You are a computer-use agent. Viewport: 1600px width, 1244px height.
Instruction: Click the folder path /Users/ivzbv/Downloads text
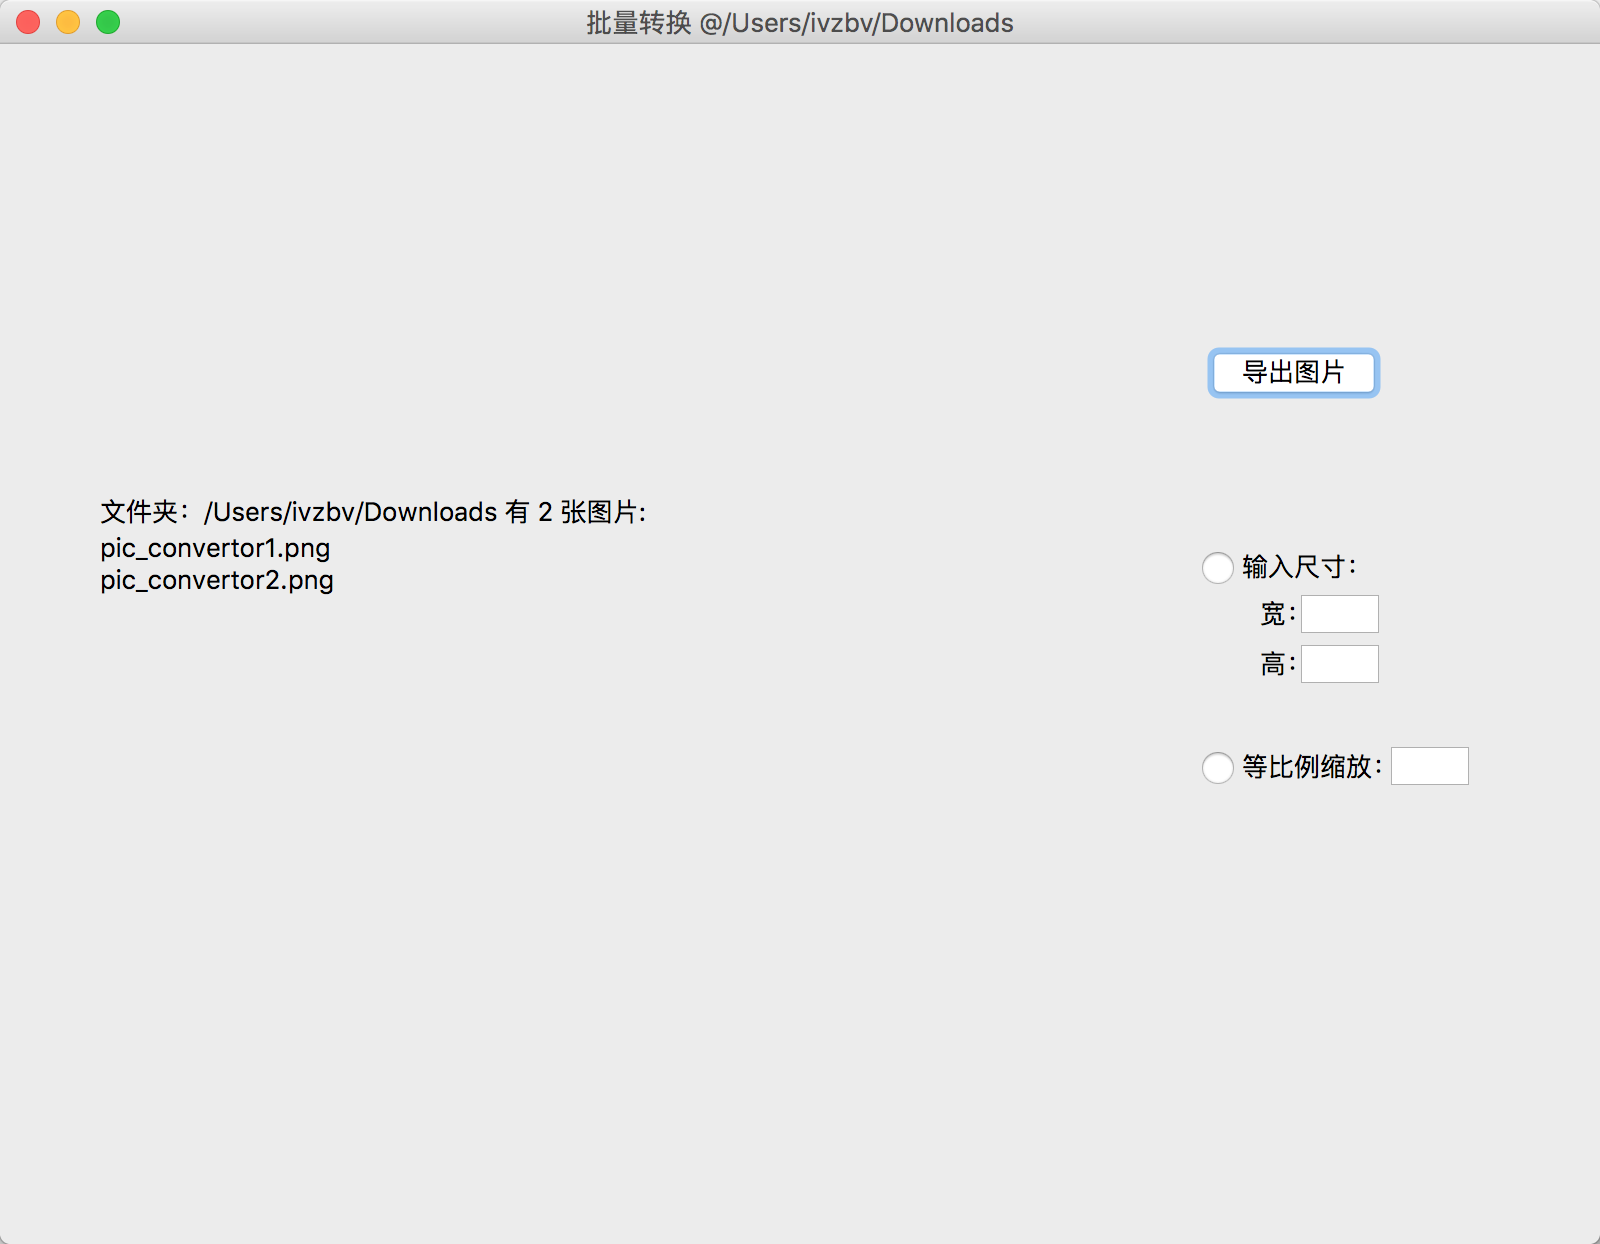(x=347, y=510)
